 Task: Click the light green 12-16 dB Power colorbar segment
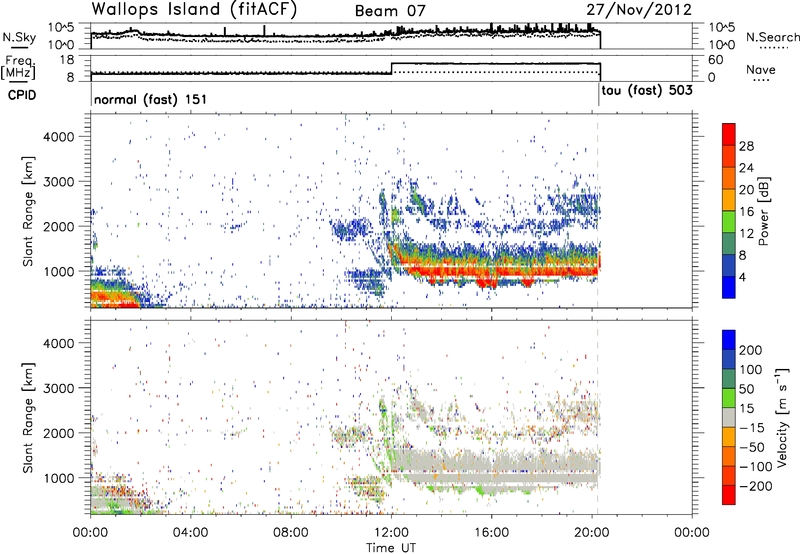tap(729, 220)
